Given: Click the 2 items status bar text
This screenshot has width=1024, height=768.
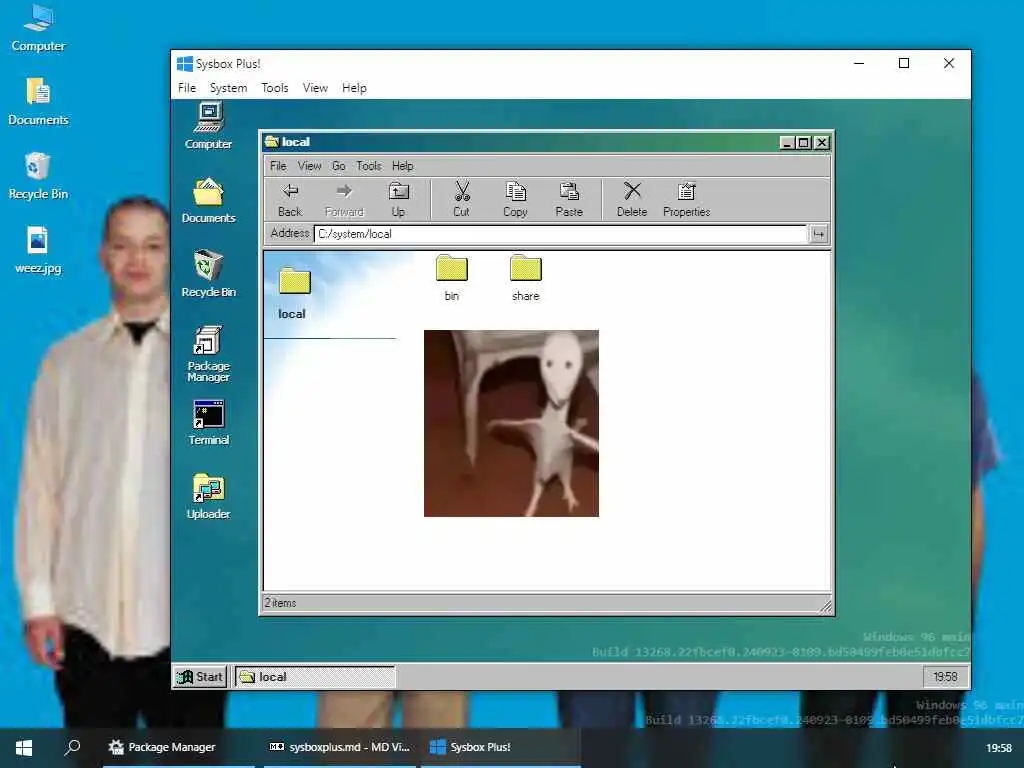Looking at the screenshot, I should click(x=280, y=603).
